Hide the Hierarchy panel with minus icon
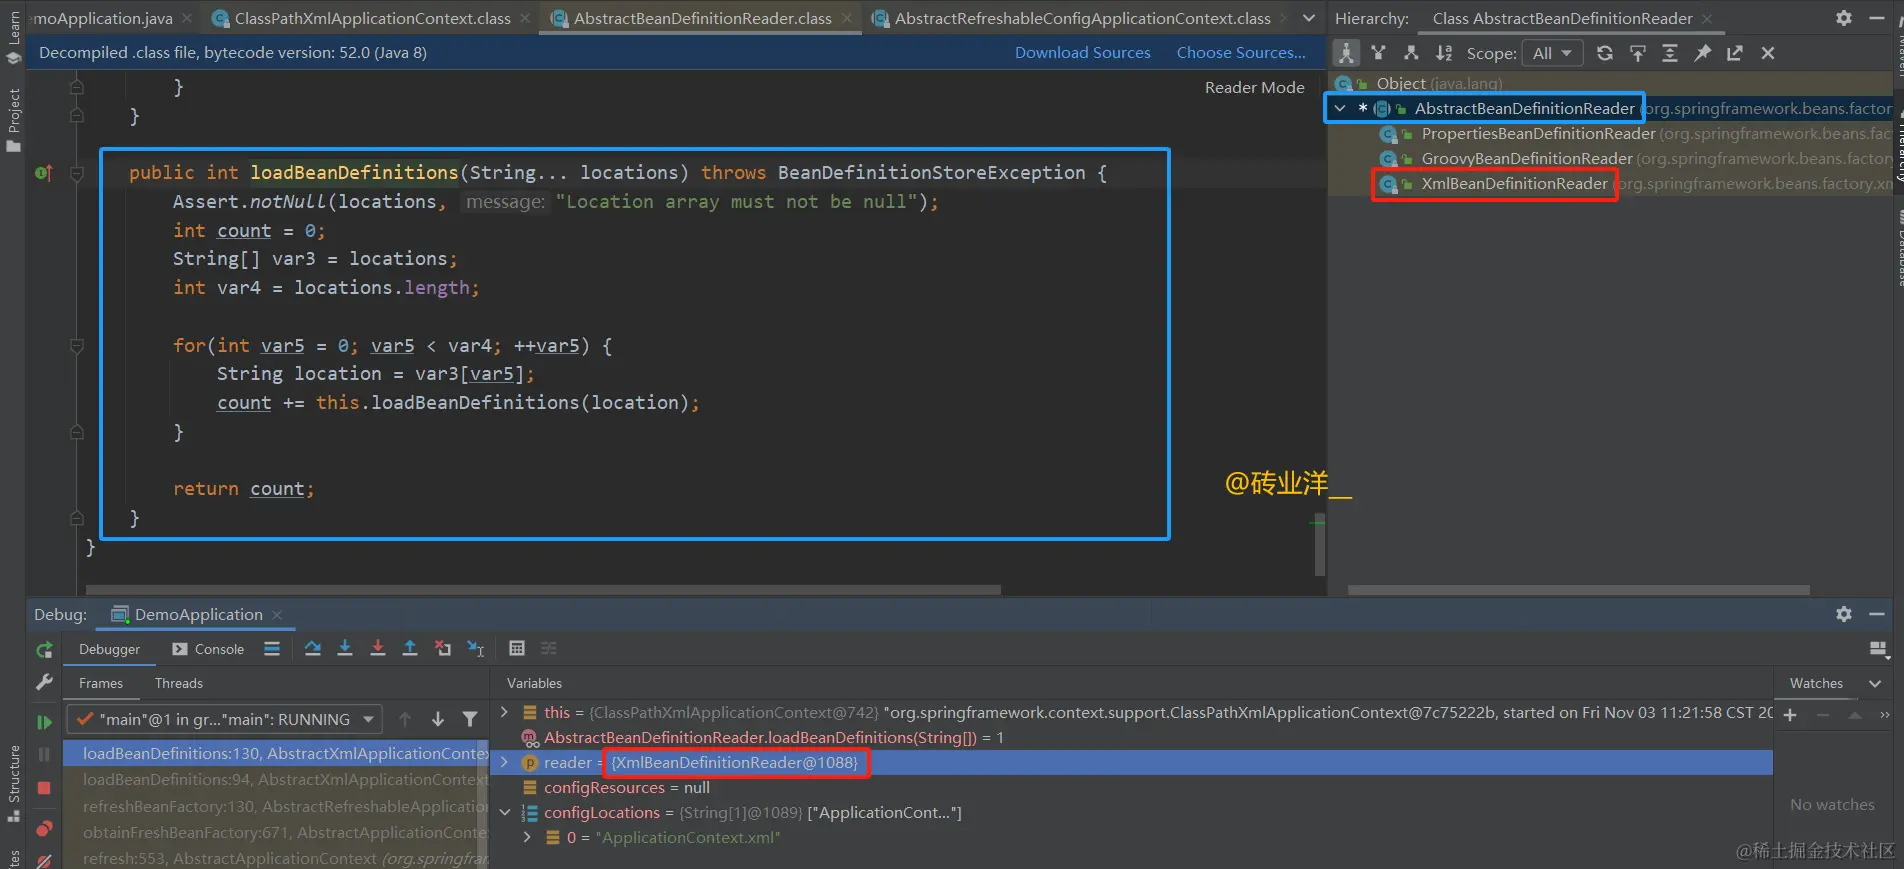The width and height of the screenshot is (1904, 869). 1877,18
